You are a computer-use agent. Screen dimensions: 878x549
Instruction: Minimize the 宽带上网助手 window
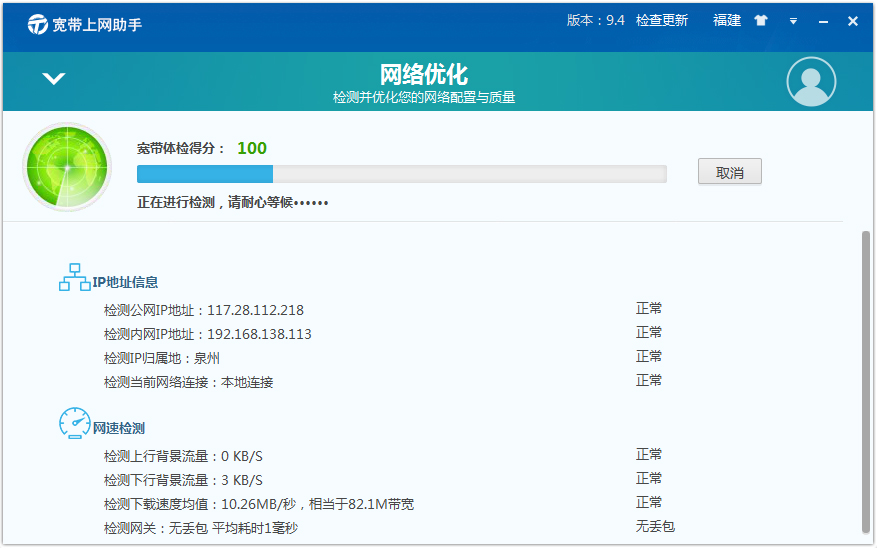point(824,21)
